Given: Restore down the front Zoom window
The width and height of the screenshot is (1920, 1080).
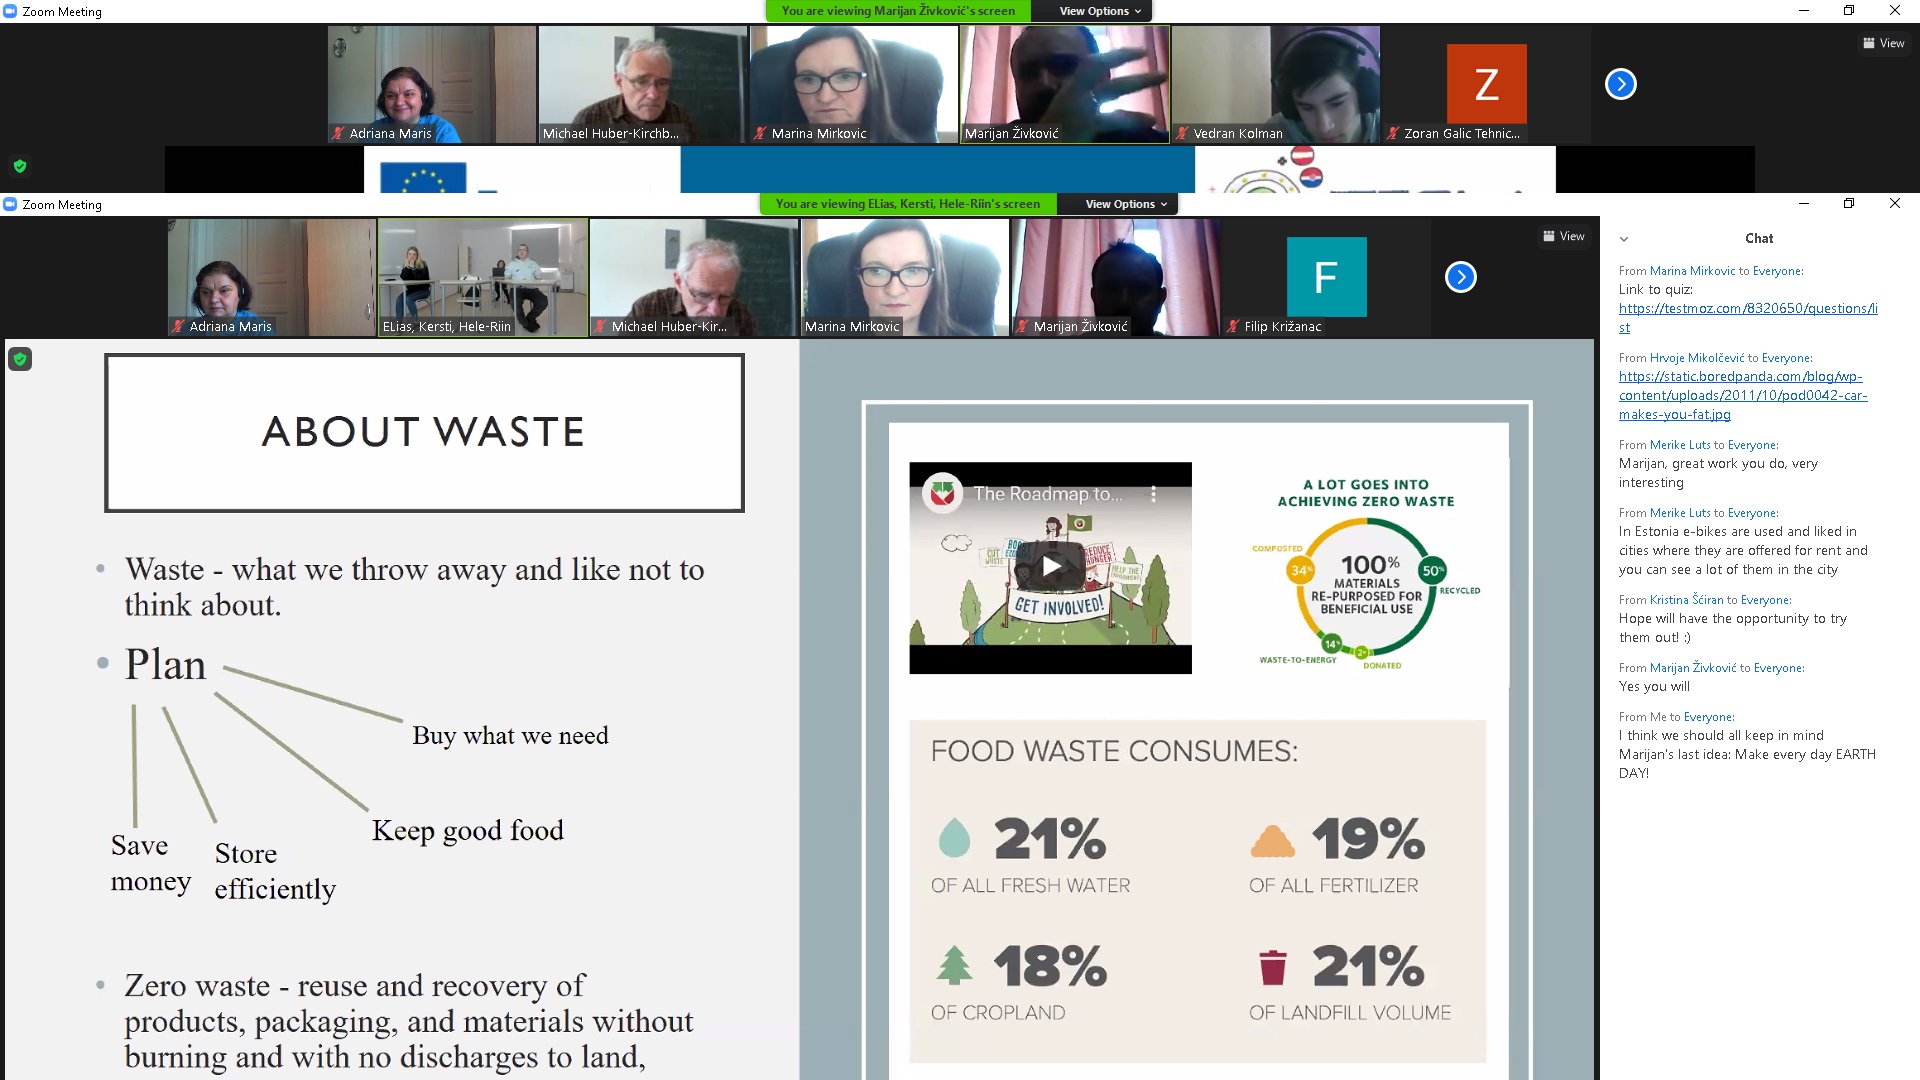Looking at the screenshot, I should pyautogui.click(x=1849, y=204).
